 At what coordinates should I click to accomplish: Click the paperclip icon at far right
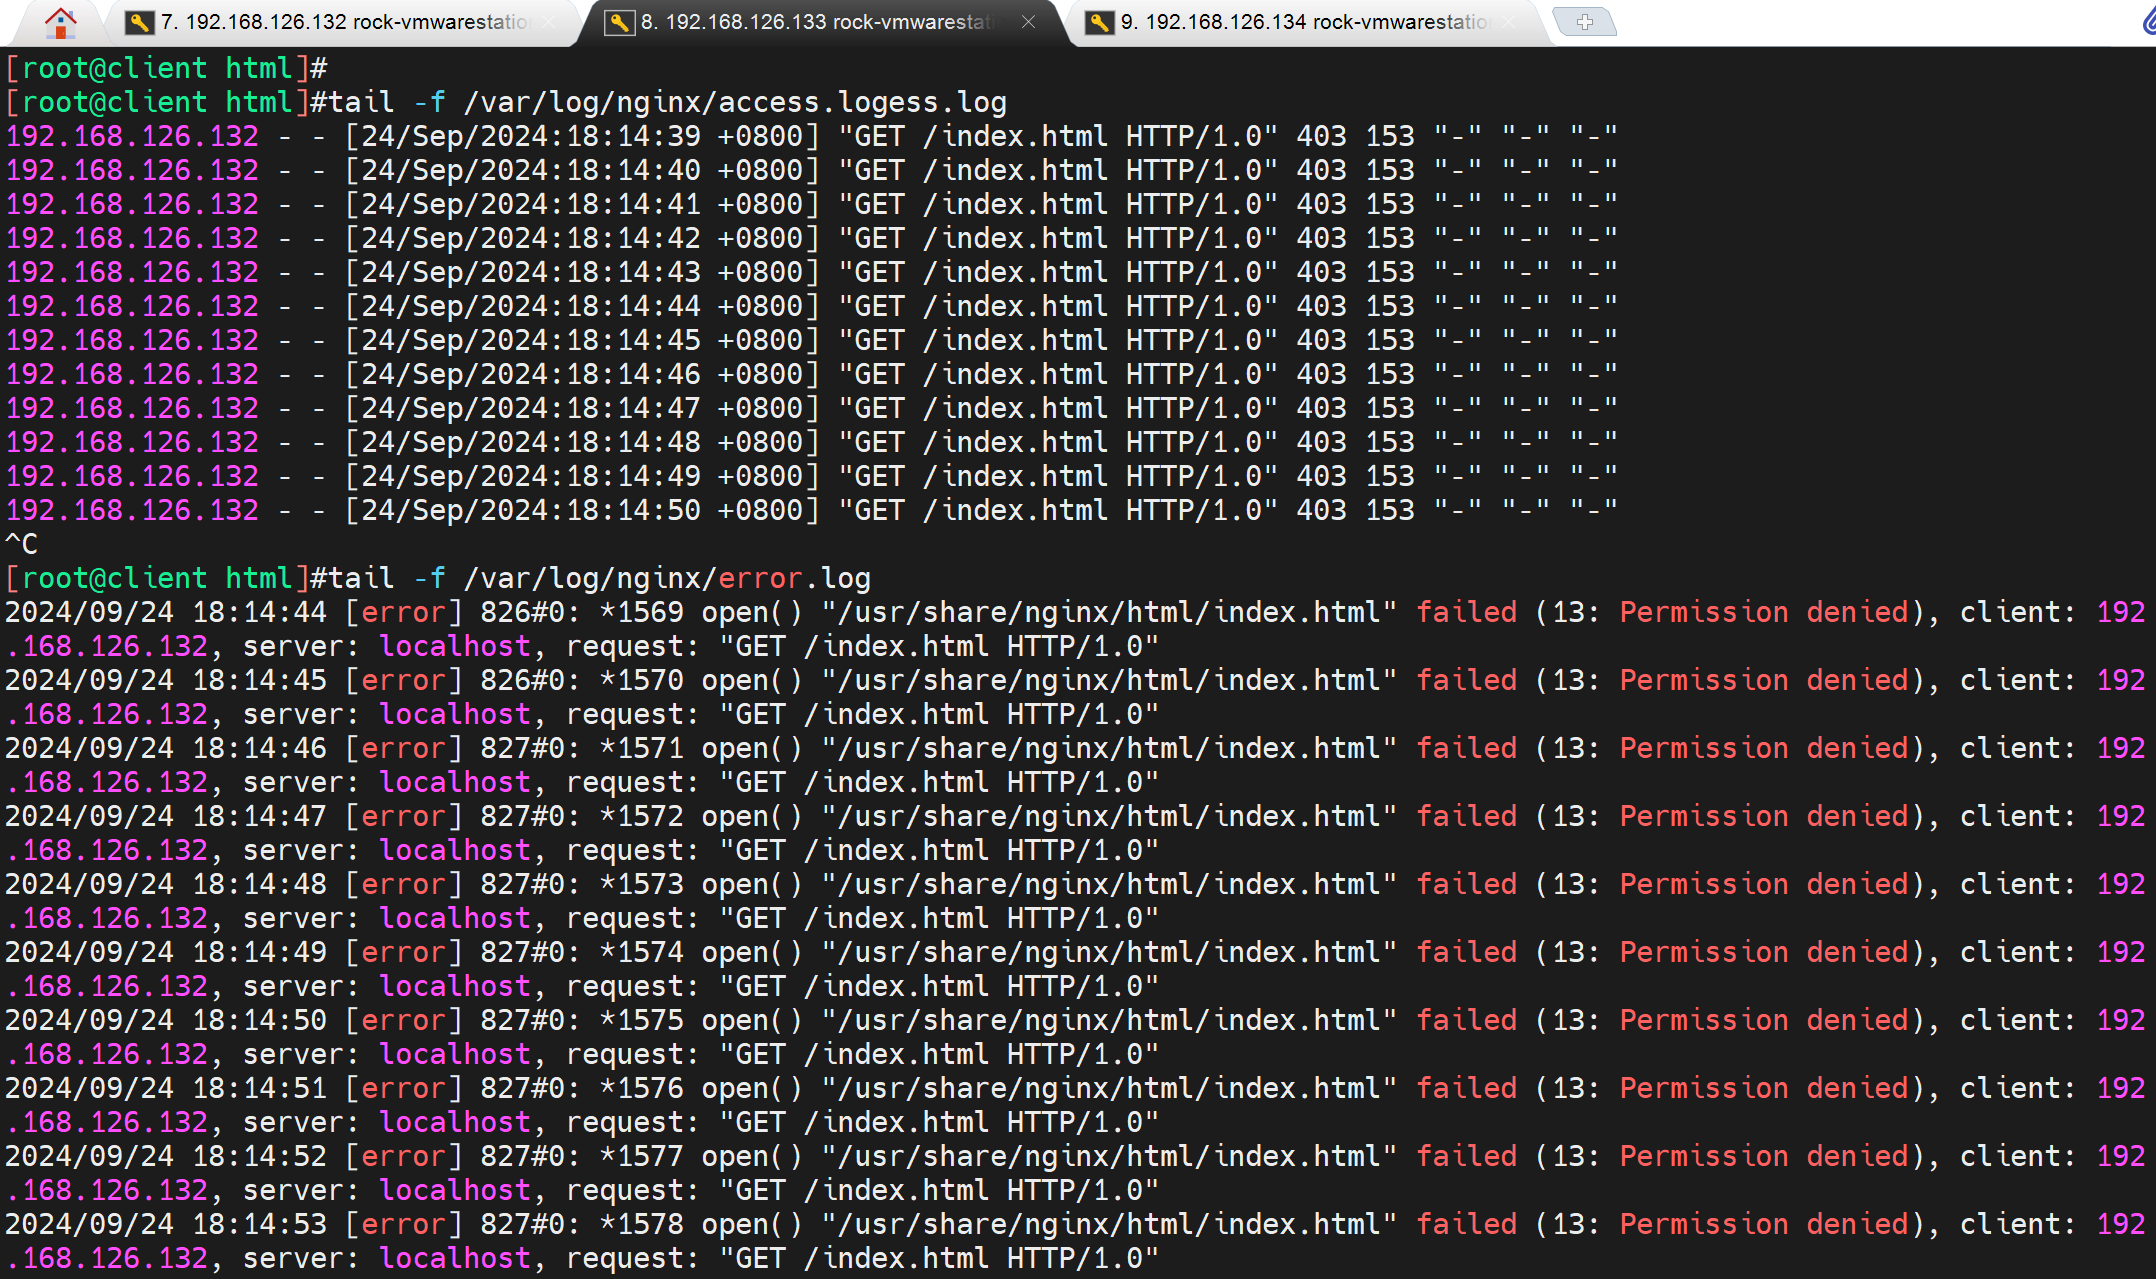click(2148, 22)
